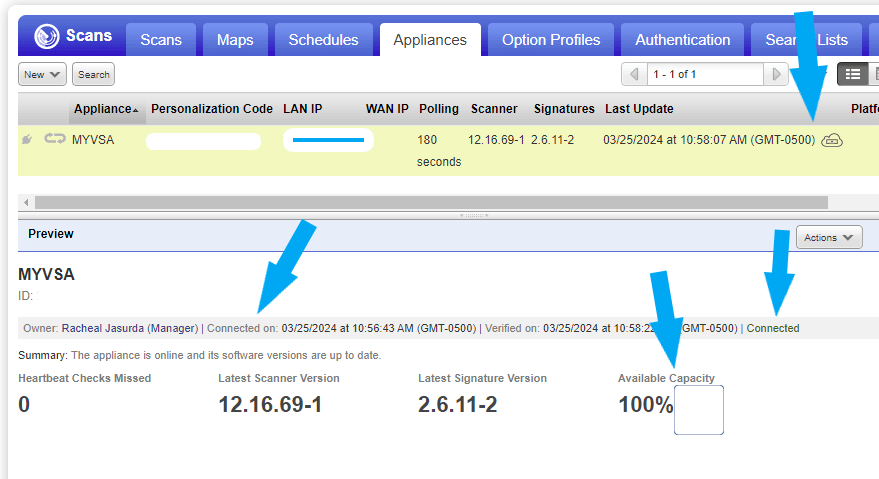This screenshot has height=479, width=879.
Task: Click the 1 - 1 of 1 page field
Action: pyautogui.click(x=705, y=74)
